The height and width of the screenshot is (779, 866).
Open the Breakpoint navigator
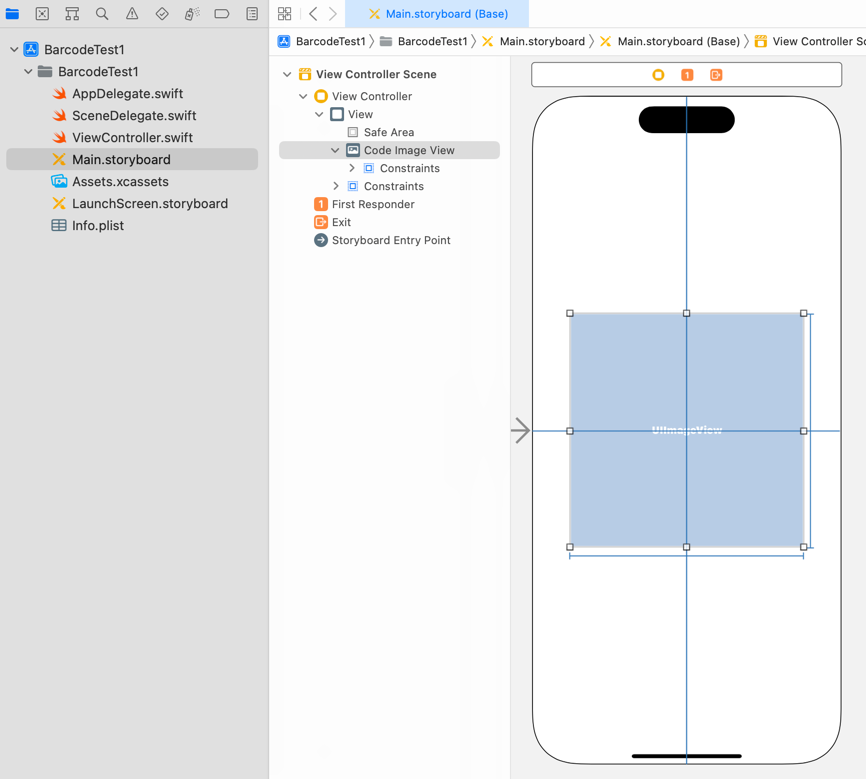[x=222, y=14]
